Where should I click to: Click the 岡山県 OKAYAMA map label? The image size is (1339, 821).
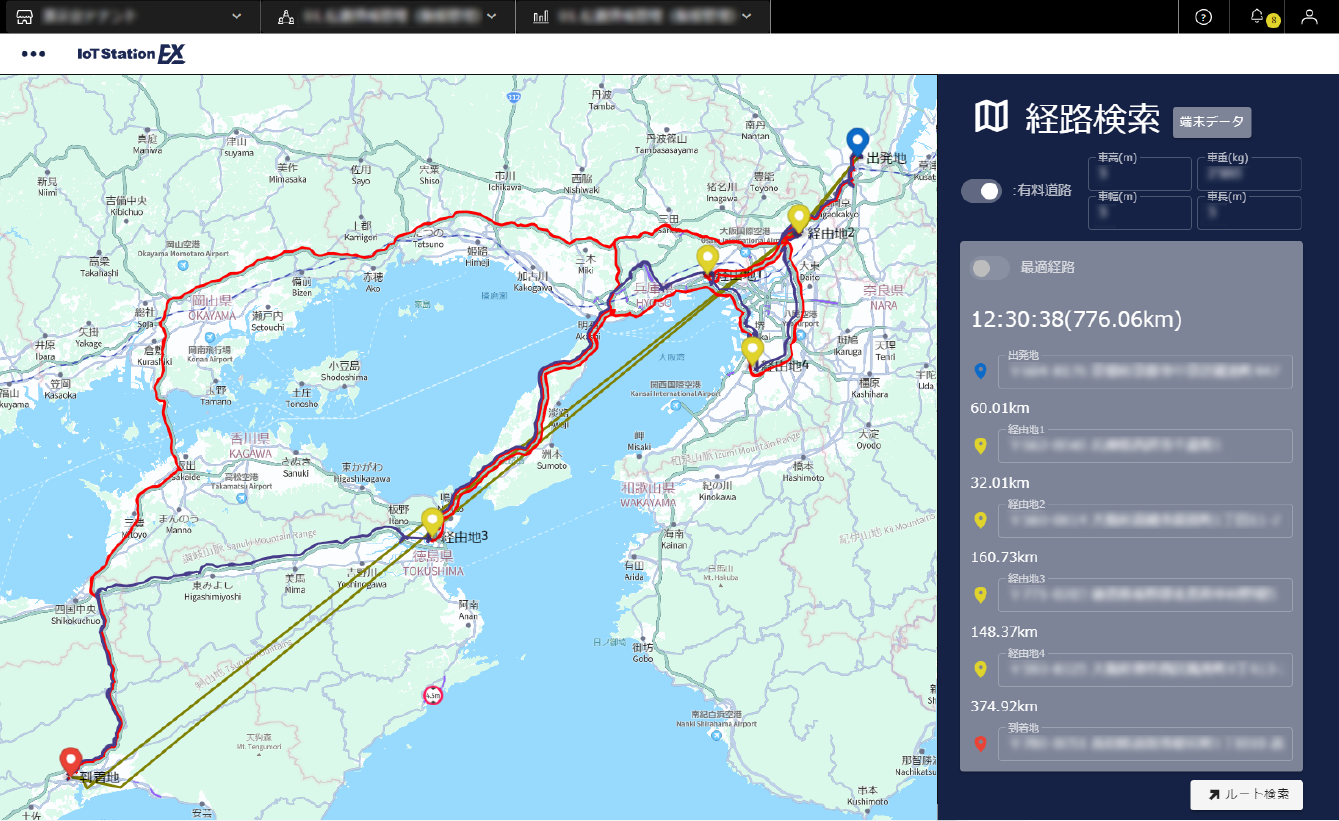click(213, 308)
